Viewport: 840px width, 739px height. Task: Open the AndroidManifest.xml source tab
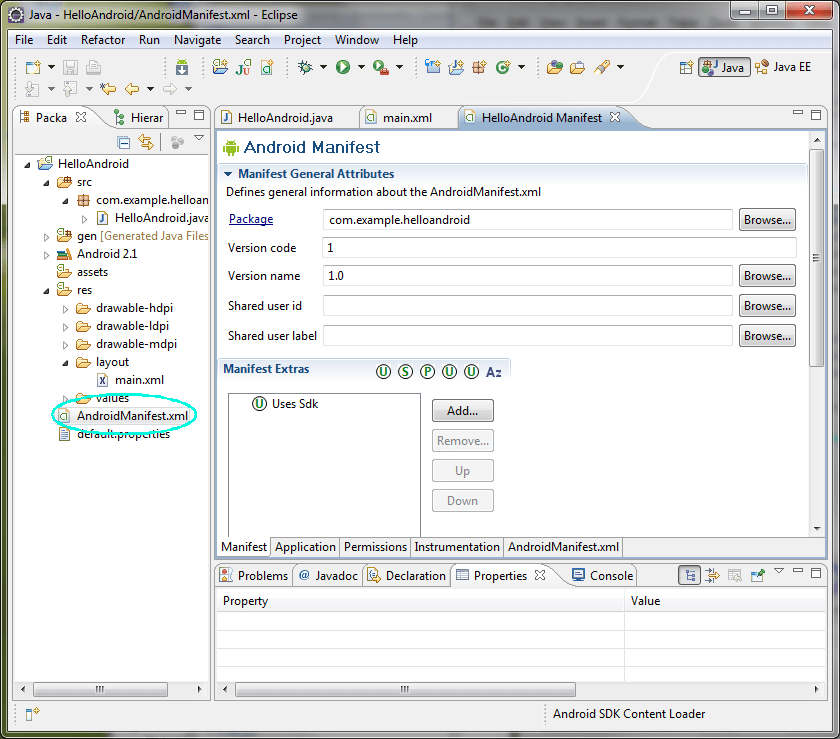coord(563,547)
